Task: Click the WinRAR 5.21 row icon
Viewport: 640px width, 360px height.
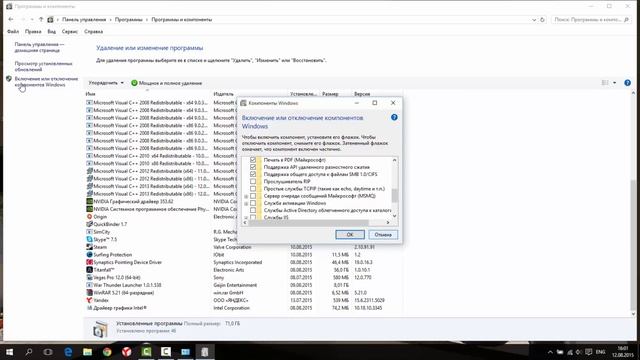Action: [x=89, y=293]
